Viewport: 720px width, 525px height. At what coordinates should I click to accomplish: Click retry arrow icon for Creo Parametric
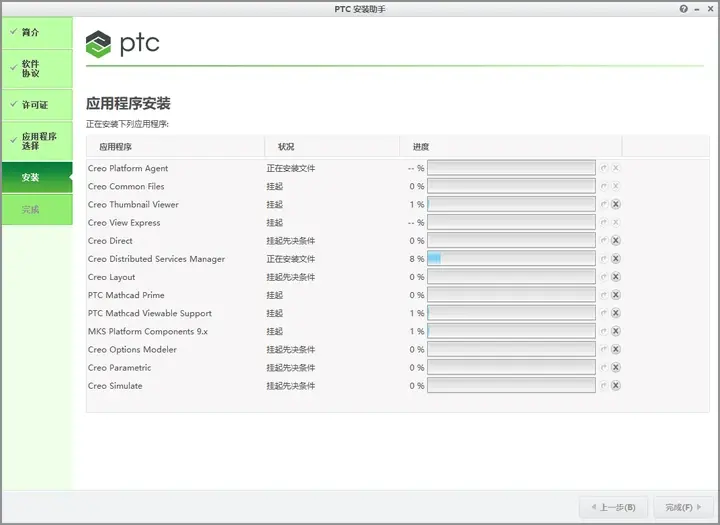[604, 367]
